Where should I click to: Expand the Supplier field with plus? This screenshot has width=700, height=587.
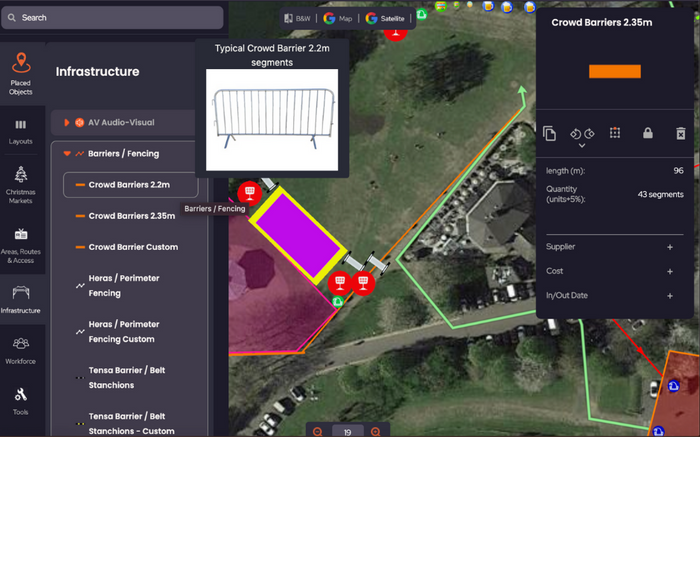[670, 247]
